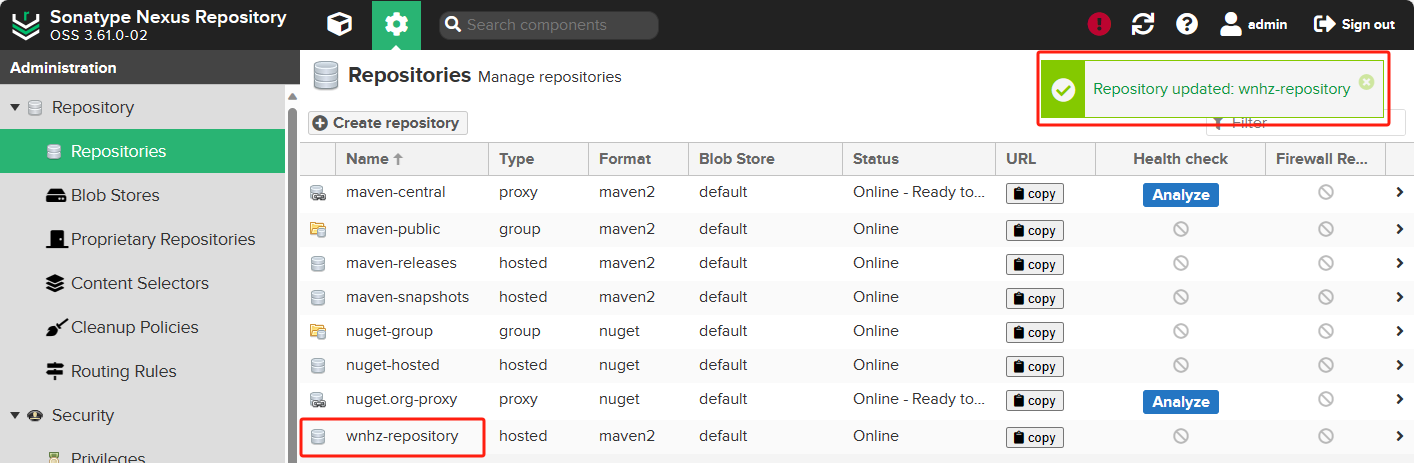Image resolution: width=1414 pixels, height=463 pixels.
Task: Sort by the Blob Store column header
Action: click(x=765, y=159)
